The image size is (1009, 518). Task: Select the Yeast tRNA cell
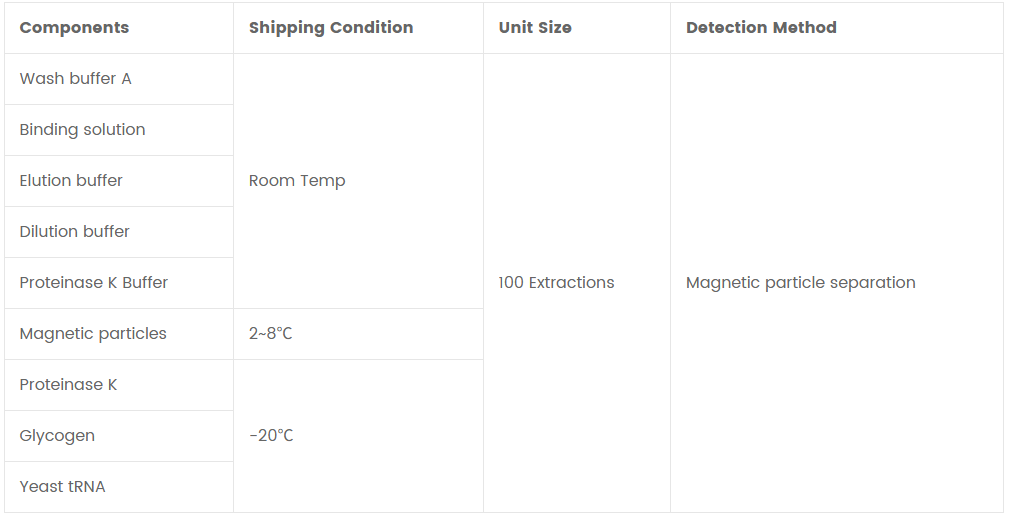pos(62,487)
